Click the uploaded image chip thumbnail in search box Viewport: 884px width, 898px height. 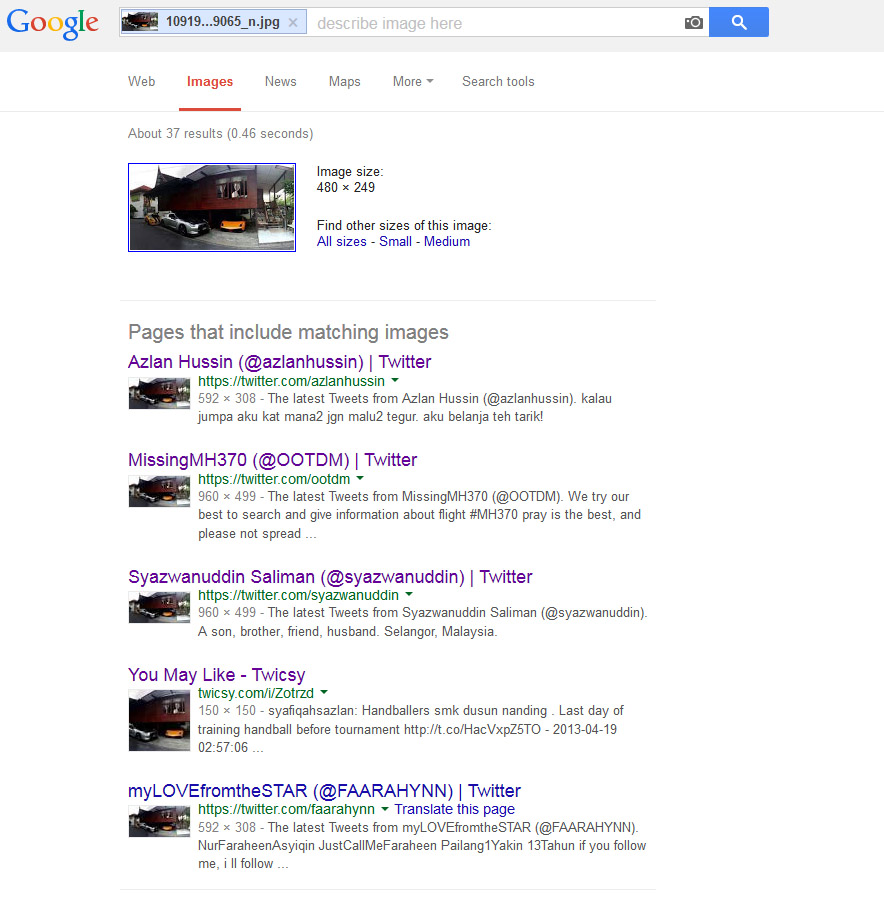(140, 22)
